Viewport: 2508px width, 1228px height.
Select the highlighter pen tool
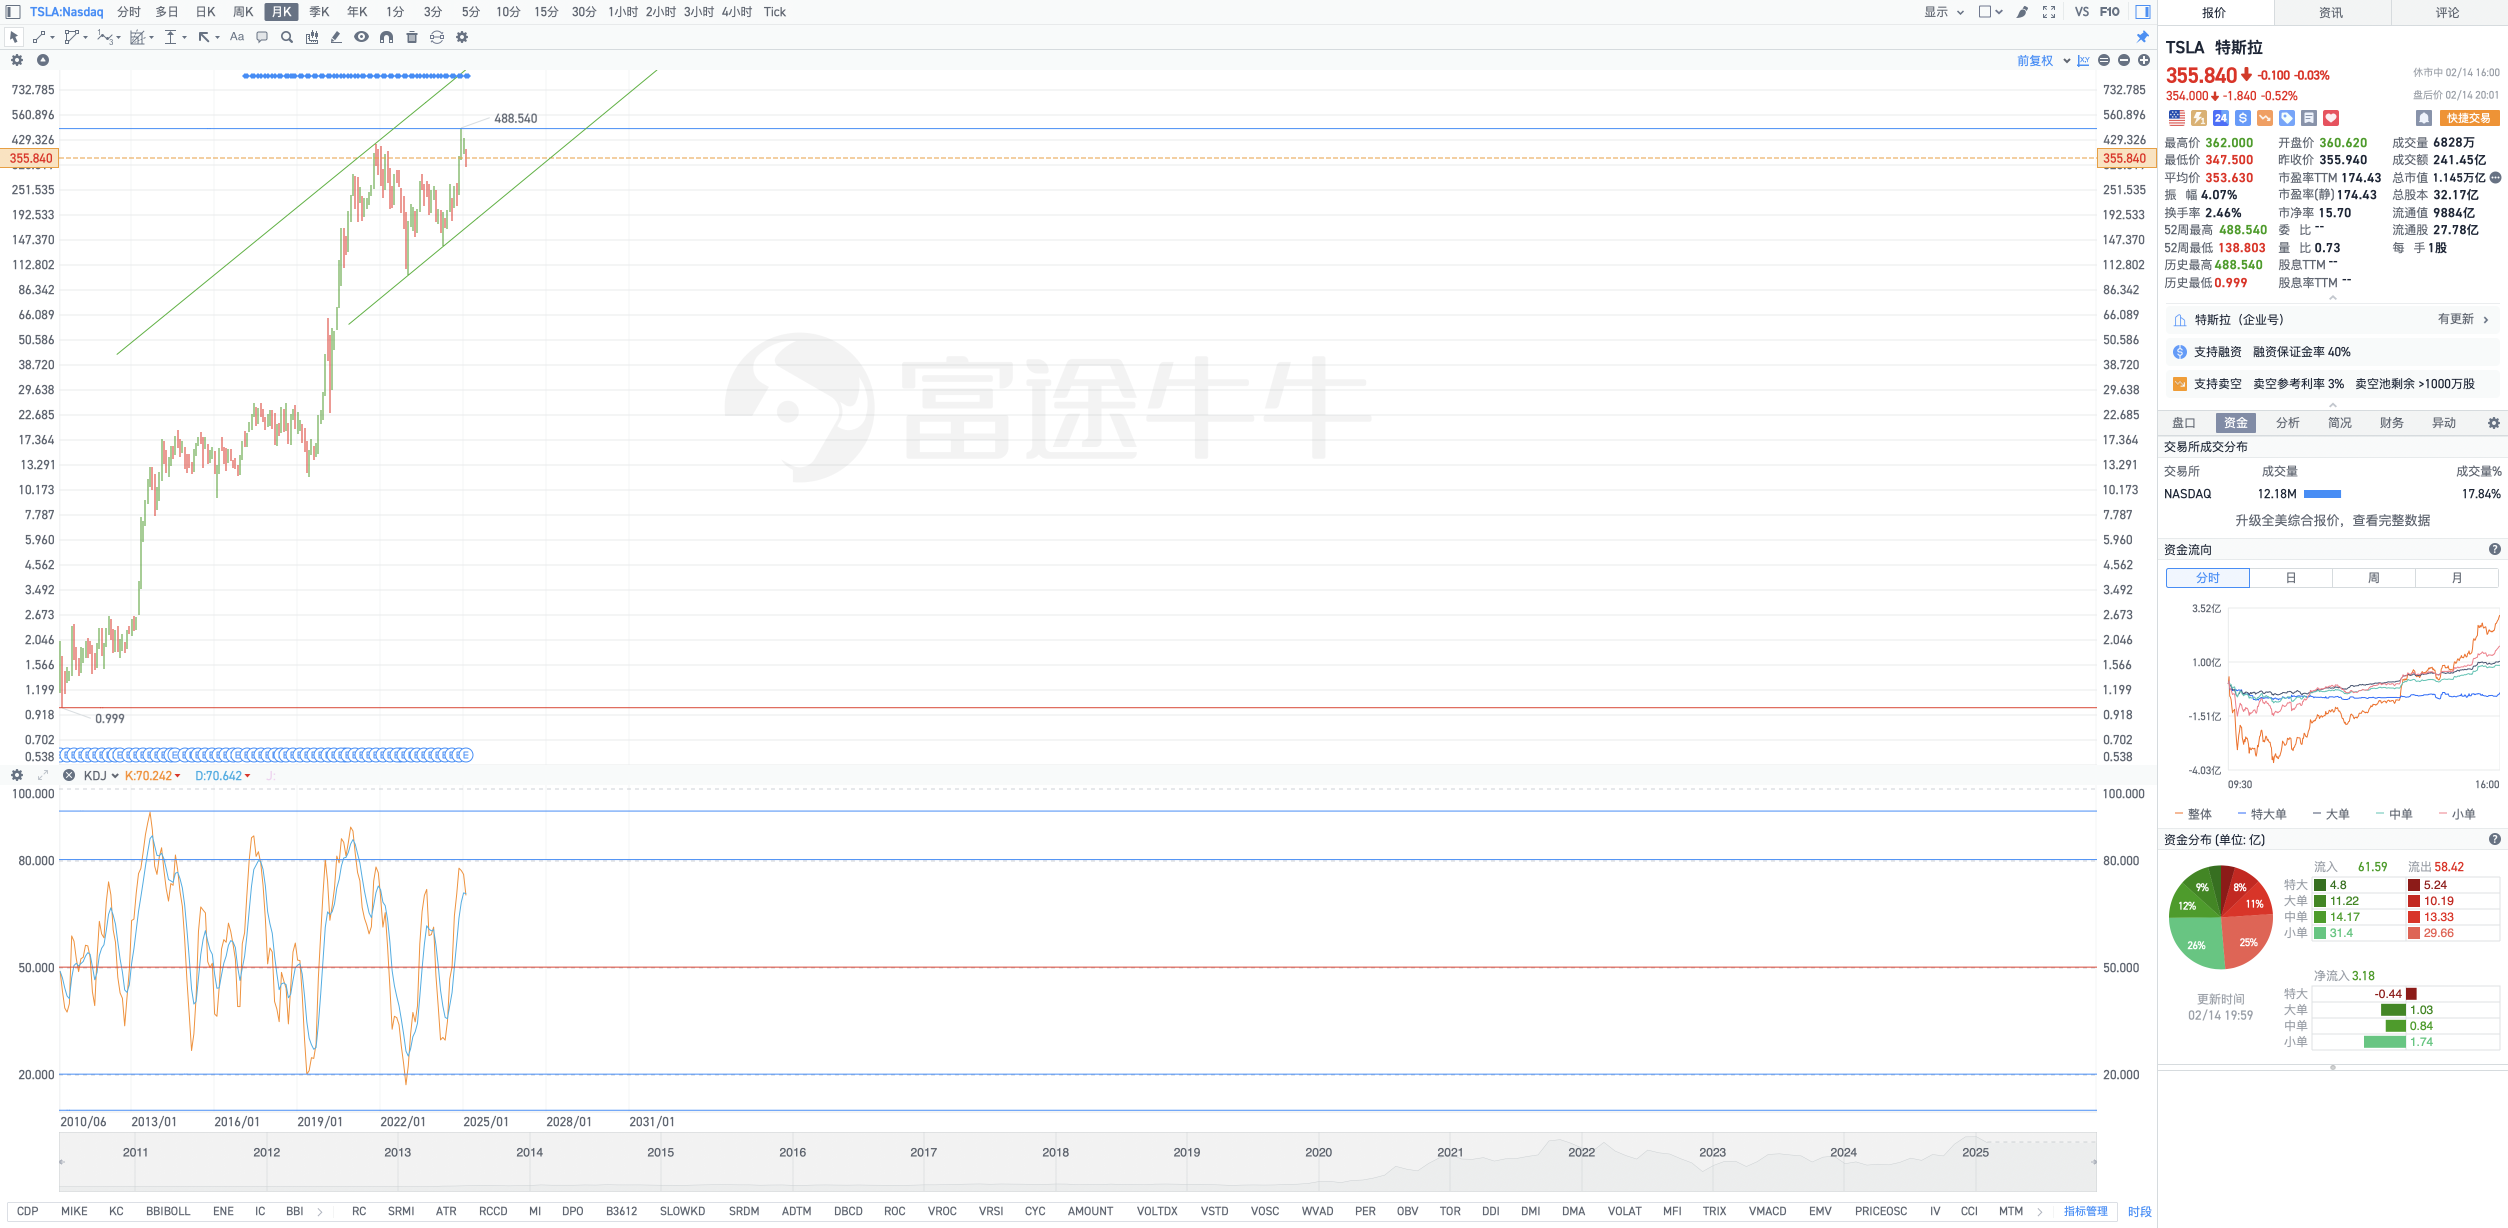click(x=336, y=37)
